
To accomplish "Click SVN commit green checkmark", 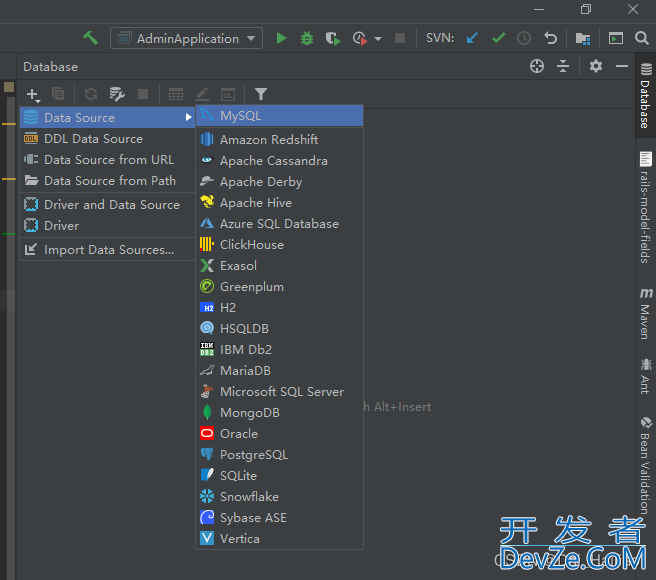I will [498, 38].
